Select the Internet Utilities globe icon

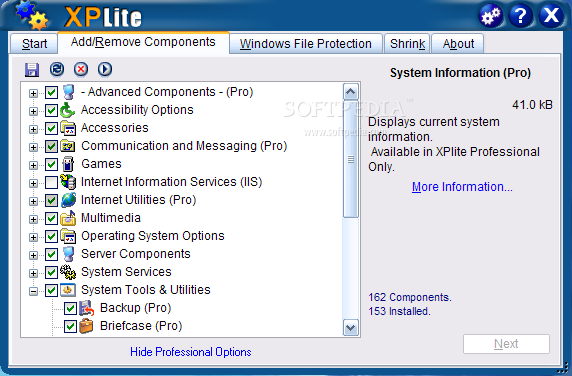68,200
